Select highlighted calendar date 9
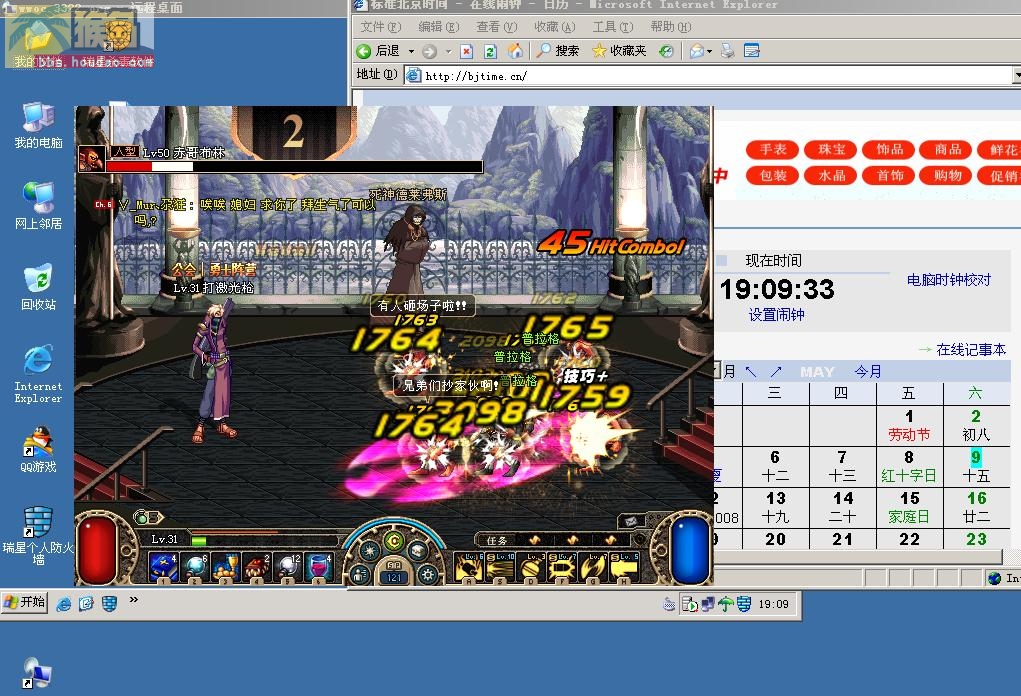The width and height of the screenshot is (1021, 696). click(975, 457)
